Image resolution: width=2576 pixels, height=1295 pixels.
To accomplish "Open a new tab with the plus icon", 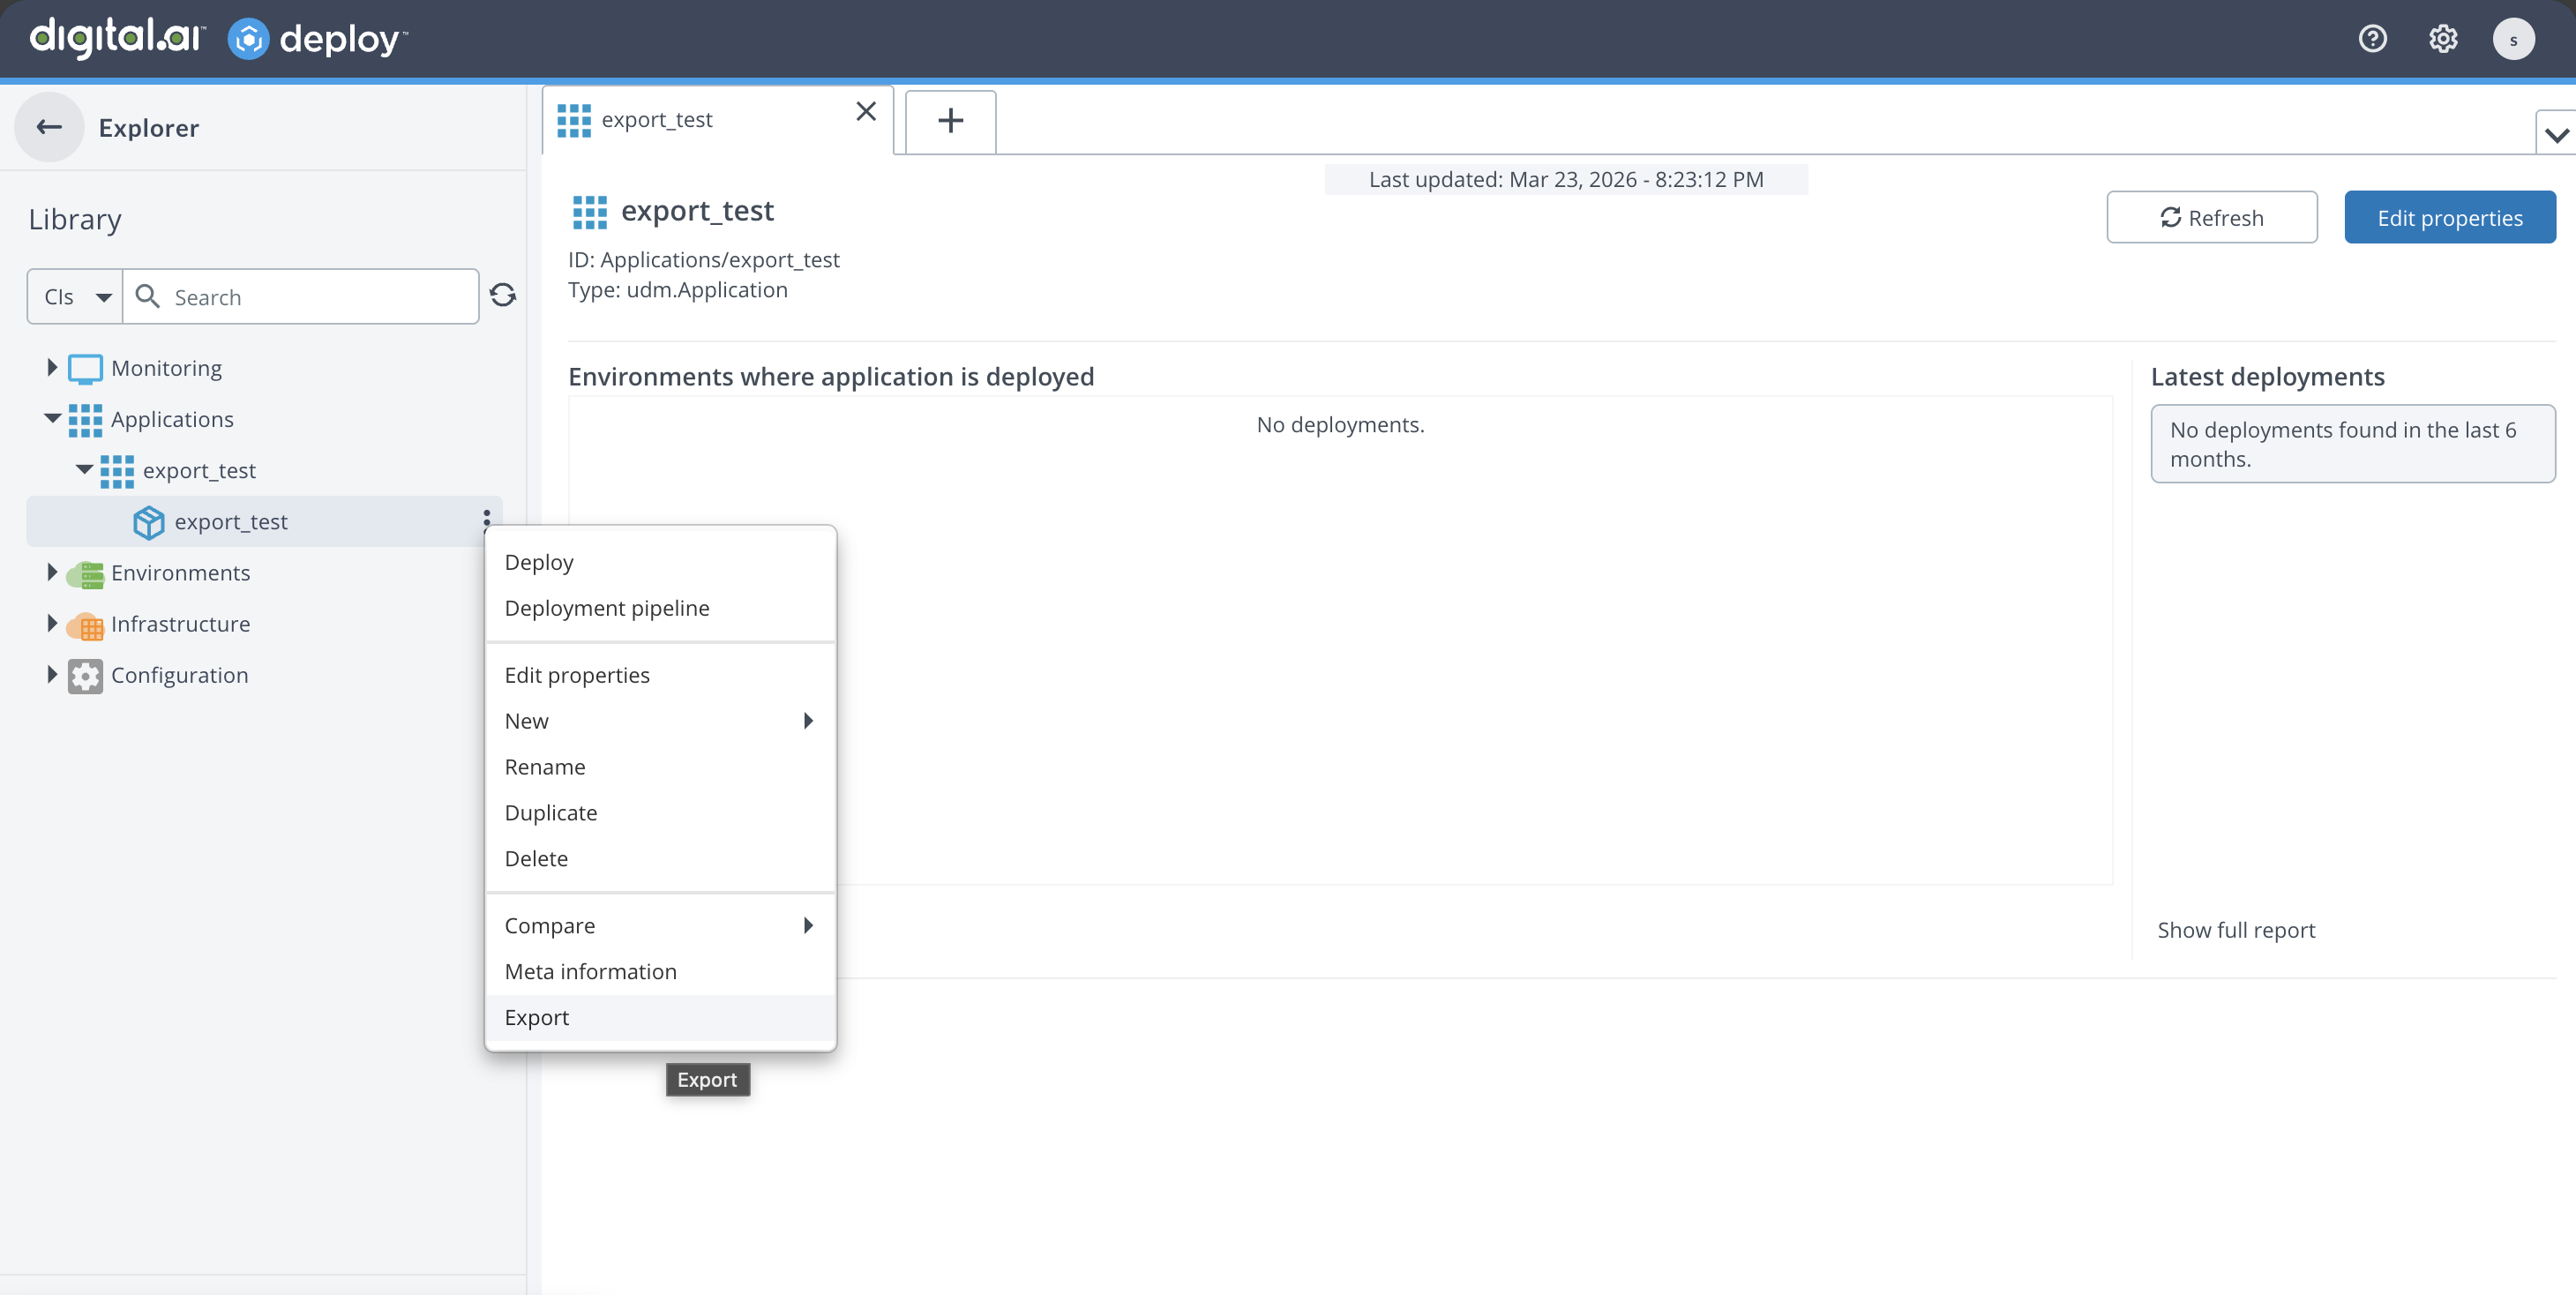I will click(x=950, y=121).
